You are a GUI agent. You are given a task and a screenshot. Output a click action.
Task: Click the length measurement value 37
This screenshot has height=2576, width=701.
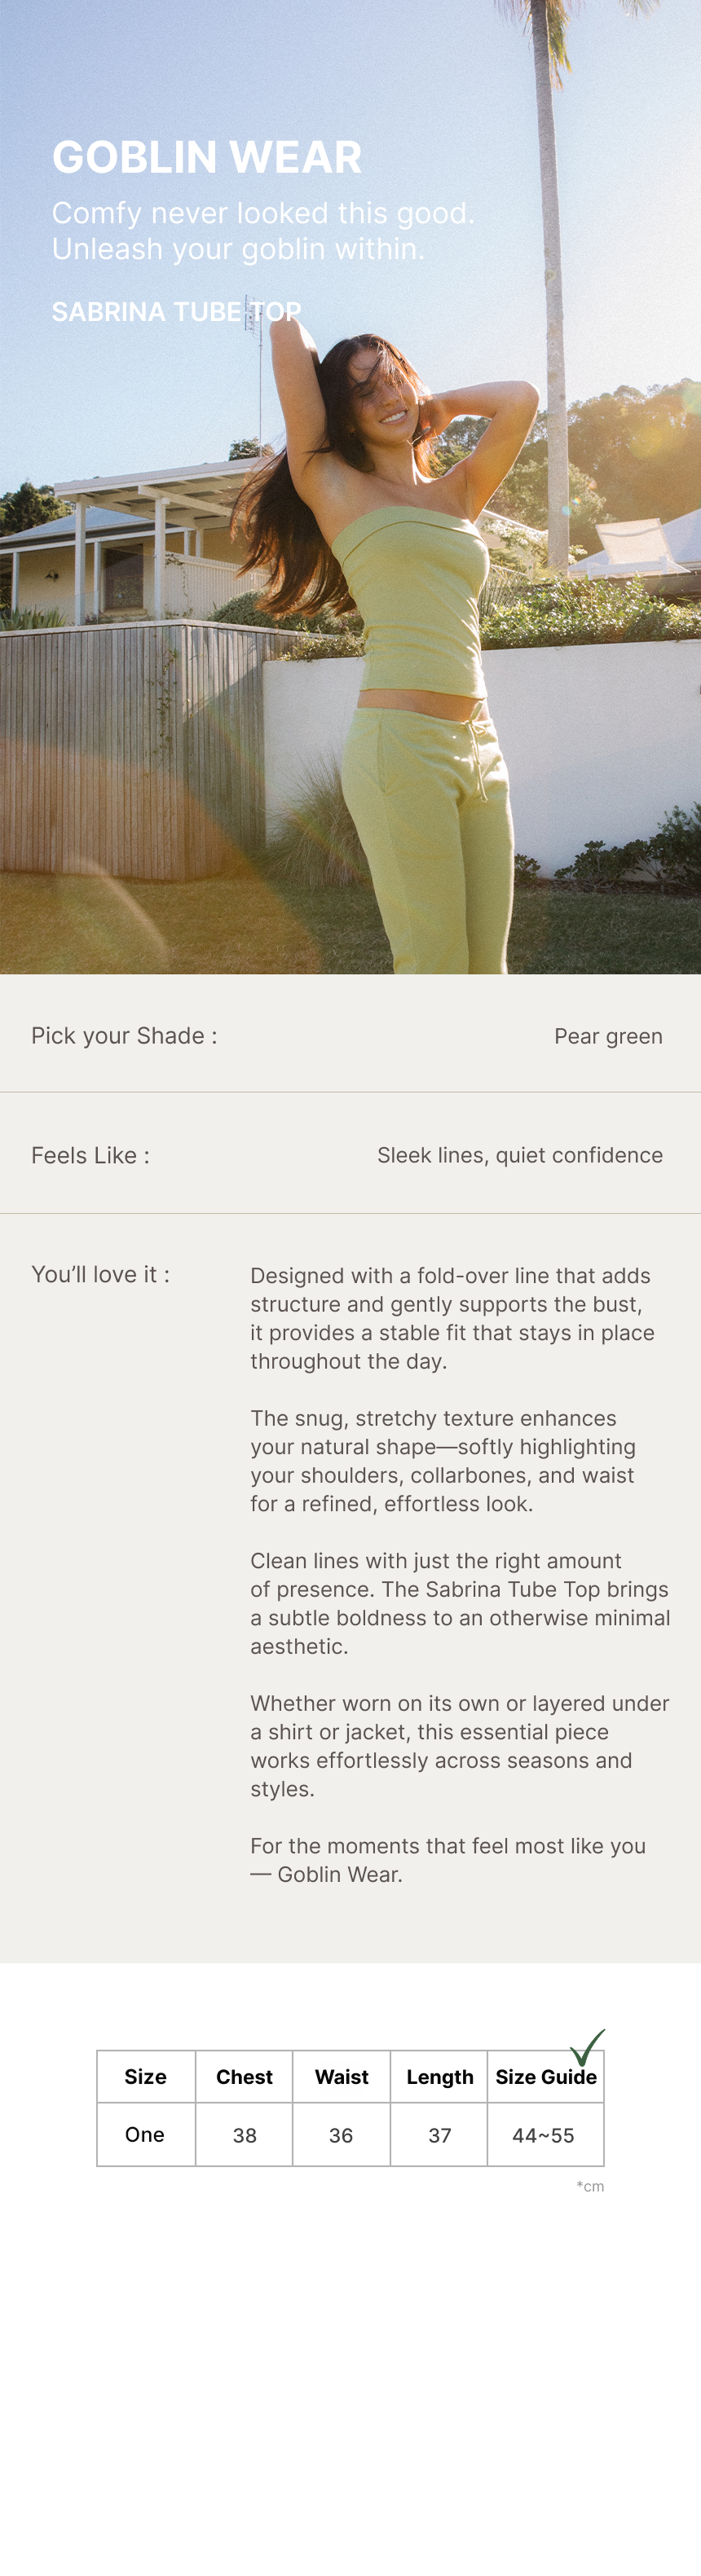[439, 2136]
